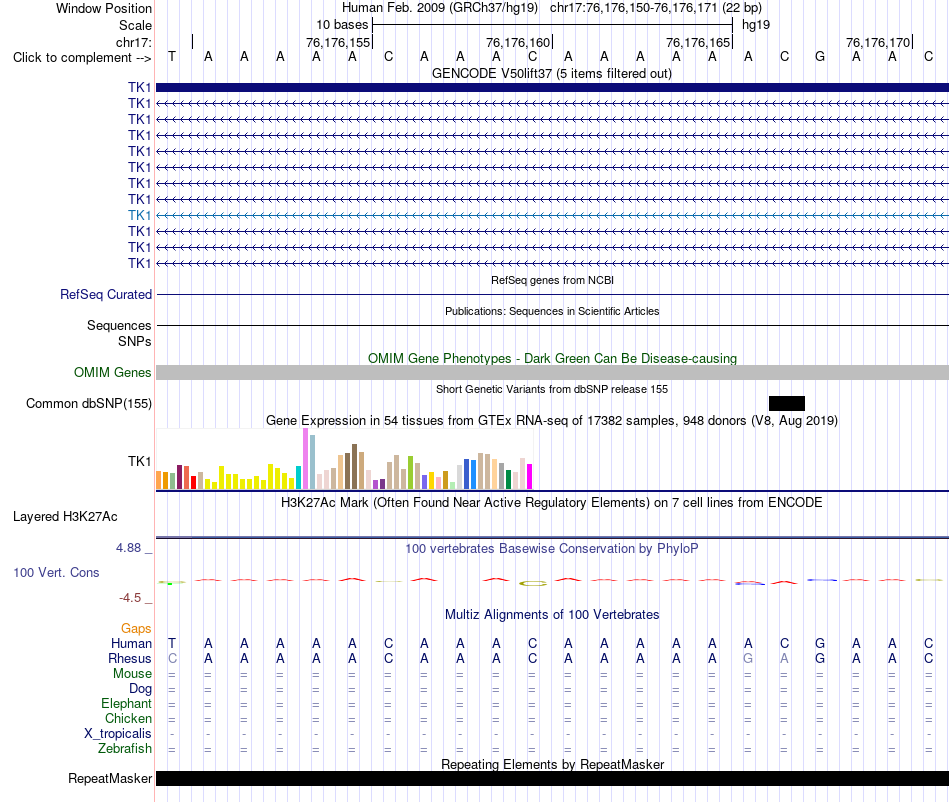This screenshot has height=802, width=950.
Task: Click the 'Chicken' alignment row label
Action: 128,718
